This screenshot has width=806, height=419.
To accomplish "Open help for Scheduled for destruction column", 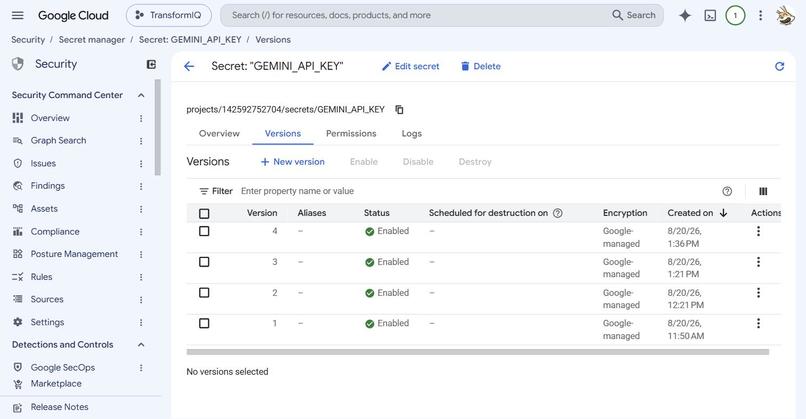I will 557,213.
